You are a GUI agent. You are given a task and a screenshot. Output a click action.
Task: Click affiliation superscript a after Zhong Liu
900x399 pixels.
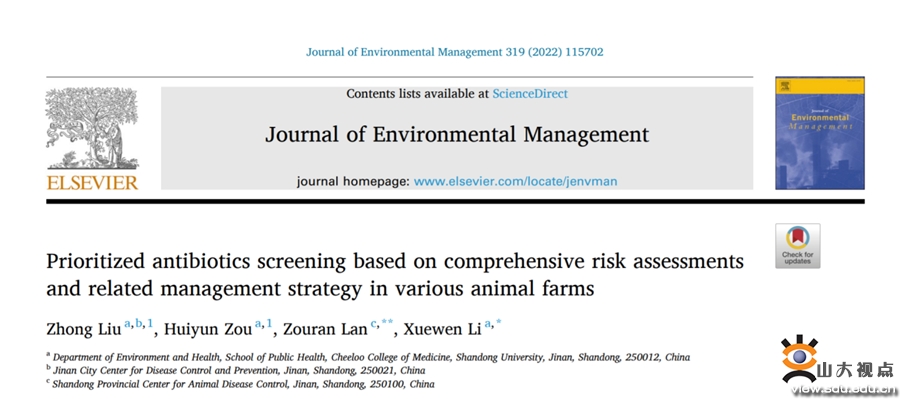click(127, 324)
